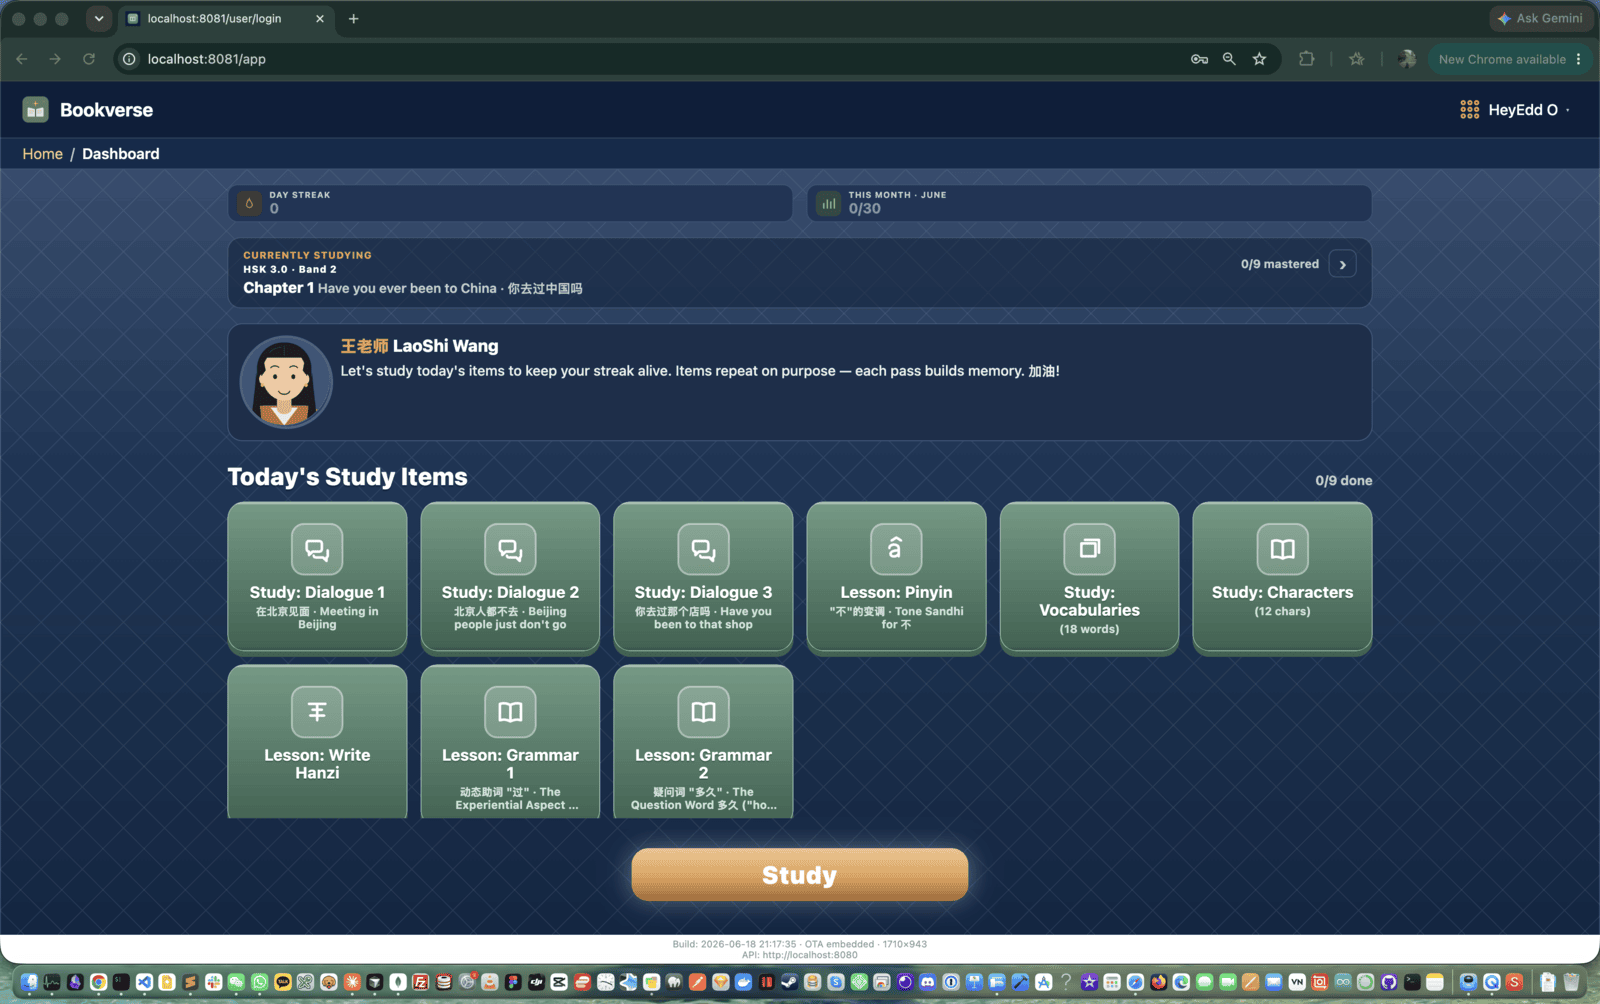This screenshot has width=1600, height=1004.
Task: Click the book icon on Study: Characters
Action: click(x=1282, y=549)
